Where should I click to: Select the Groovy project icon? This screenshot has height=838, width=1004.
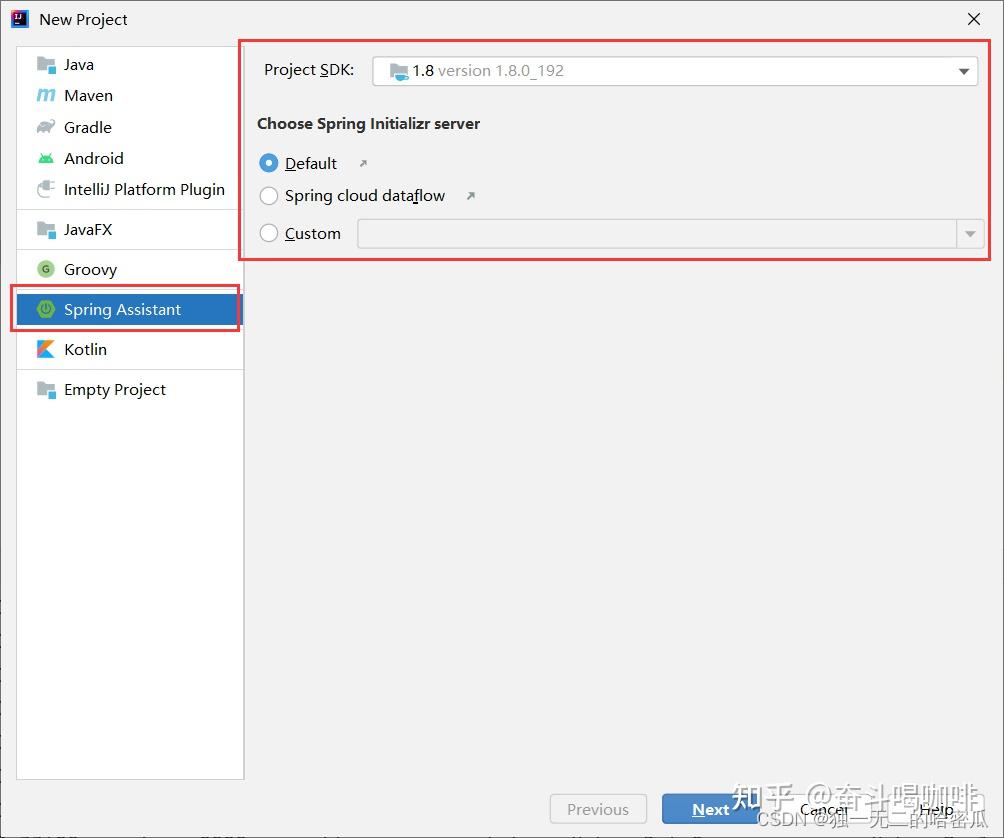point(46,269)
